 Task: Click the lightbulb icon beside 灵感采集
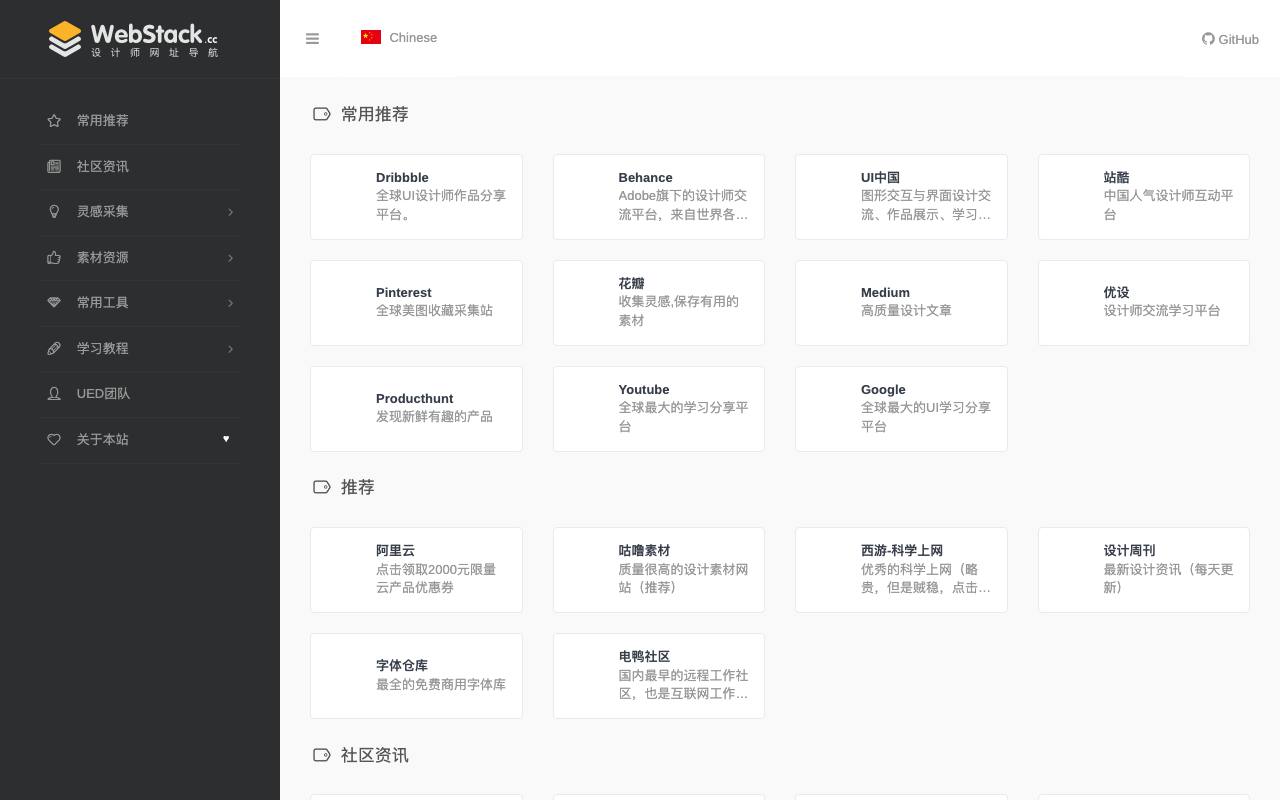coord(54,211)
